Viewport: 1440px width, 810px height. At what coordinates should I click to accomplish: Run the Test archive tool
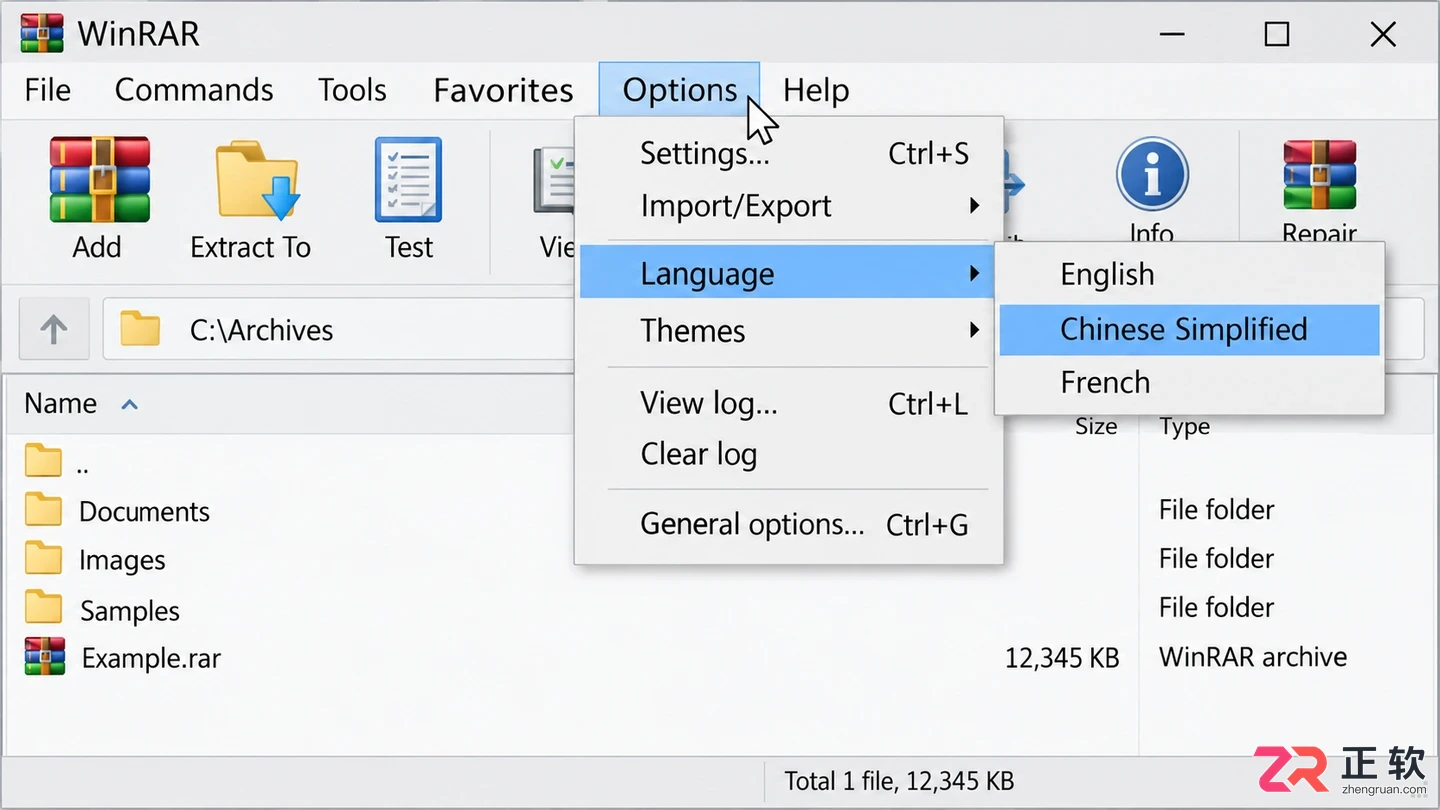pos(408,180)
